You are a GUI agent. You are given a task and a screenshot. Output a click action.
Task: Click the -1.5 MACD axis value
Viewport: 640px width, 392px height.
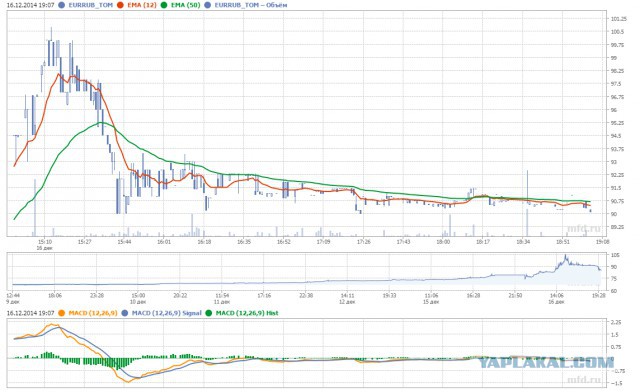tap(617, 383)
